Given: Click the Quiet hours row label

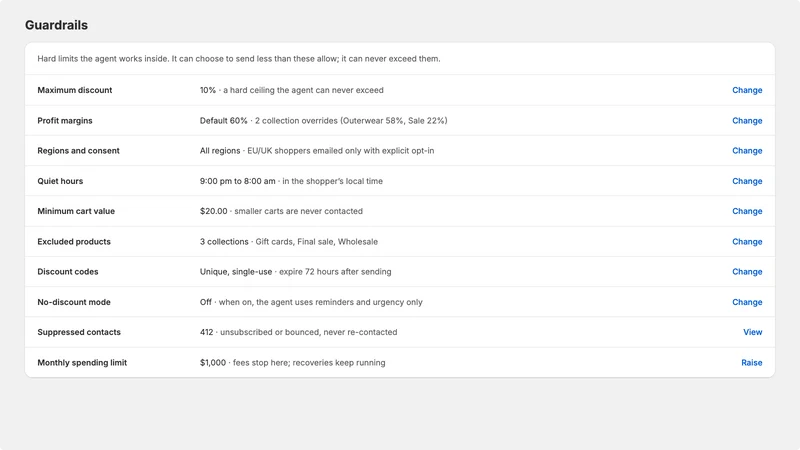Looking at the screenshot, I should point(60,181).
